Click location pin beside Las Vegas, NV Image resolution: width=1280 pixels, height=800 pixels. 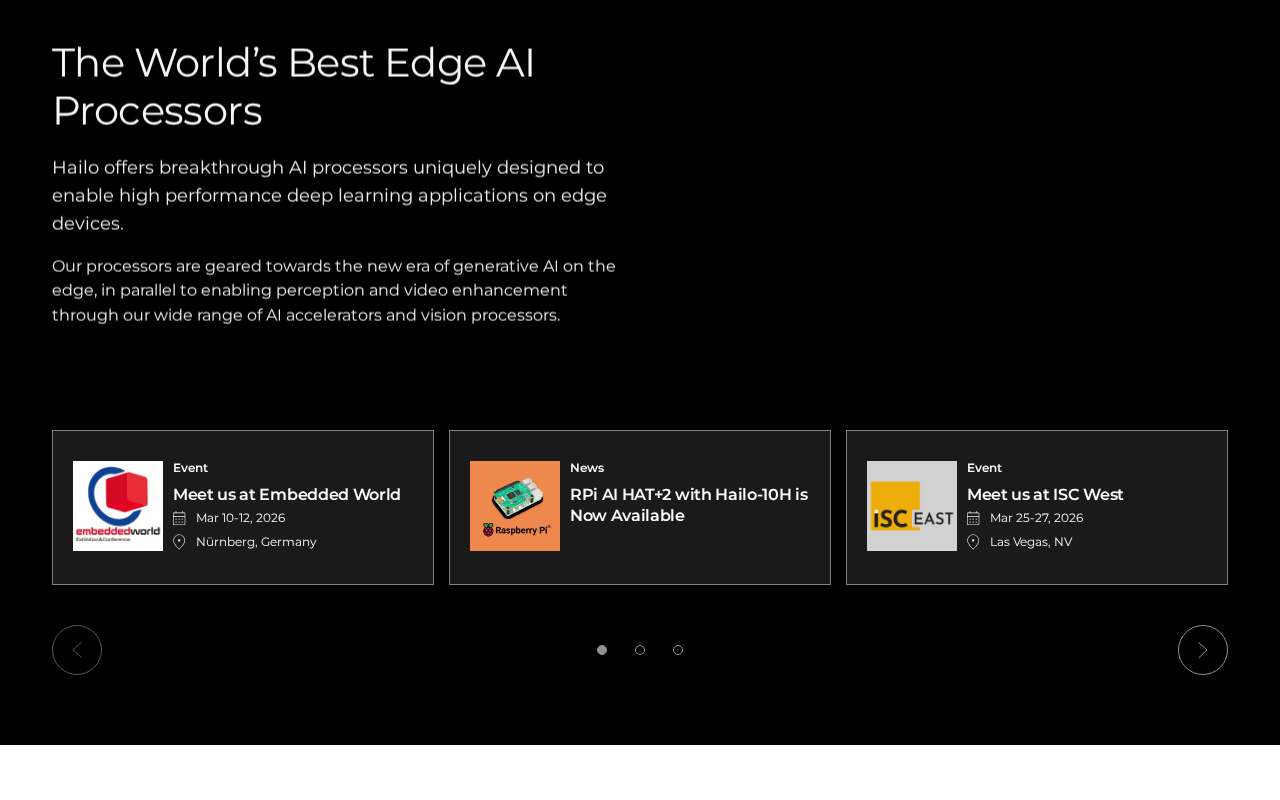point(974,542)
